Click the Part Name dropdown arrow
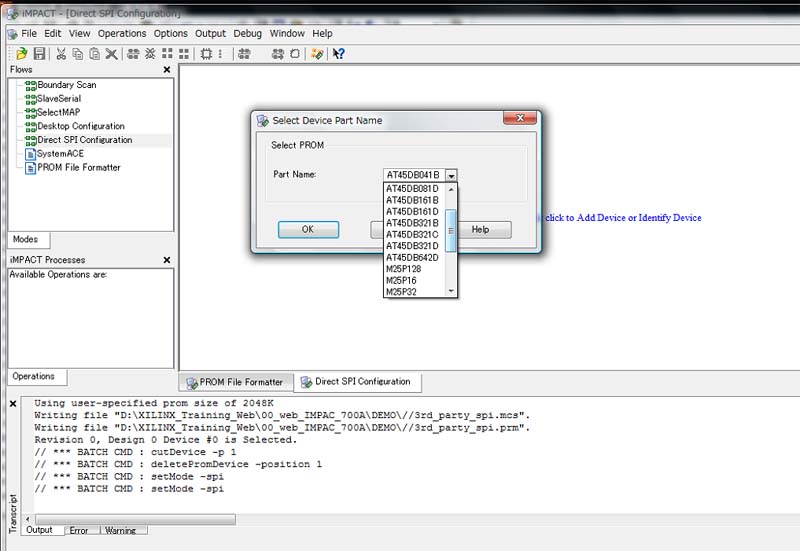The height and width of the screenshot is (551, 800). click(451, 175)
